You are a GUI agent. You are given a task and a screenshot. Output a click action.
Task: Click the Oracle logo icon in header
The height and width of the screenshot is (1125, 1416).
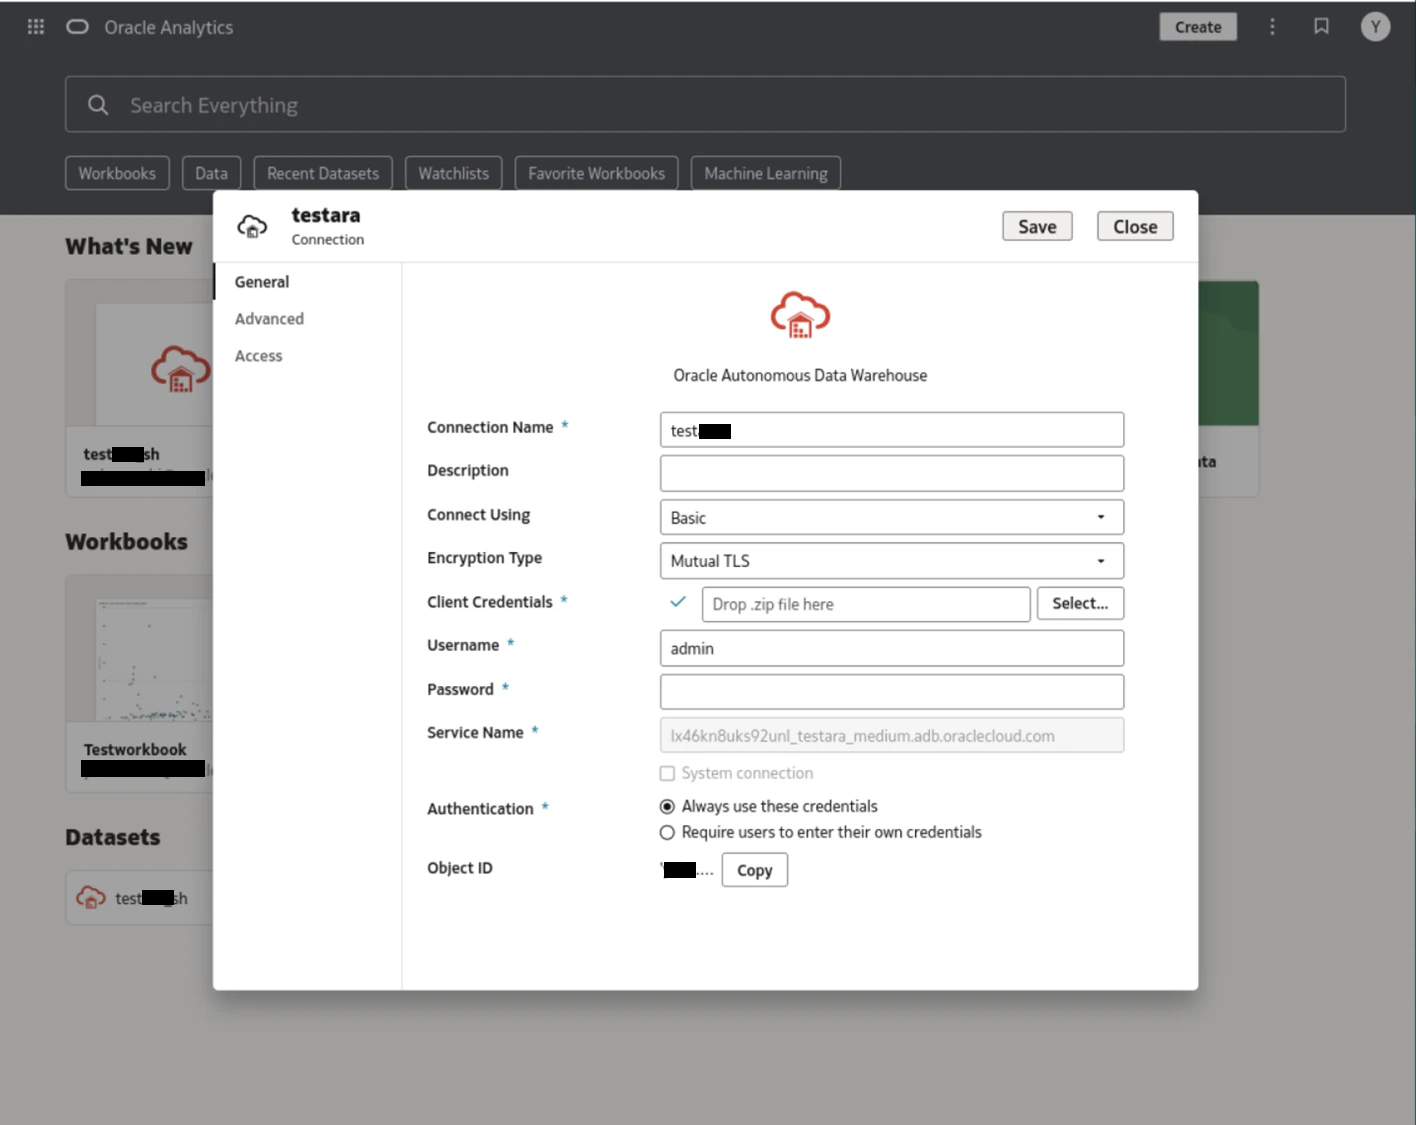coord(77,27)
